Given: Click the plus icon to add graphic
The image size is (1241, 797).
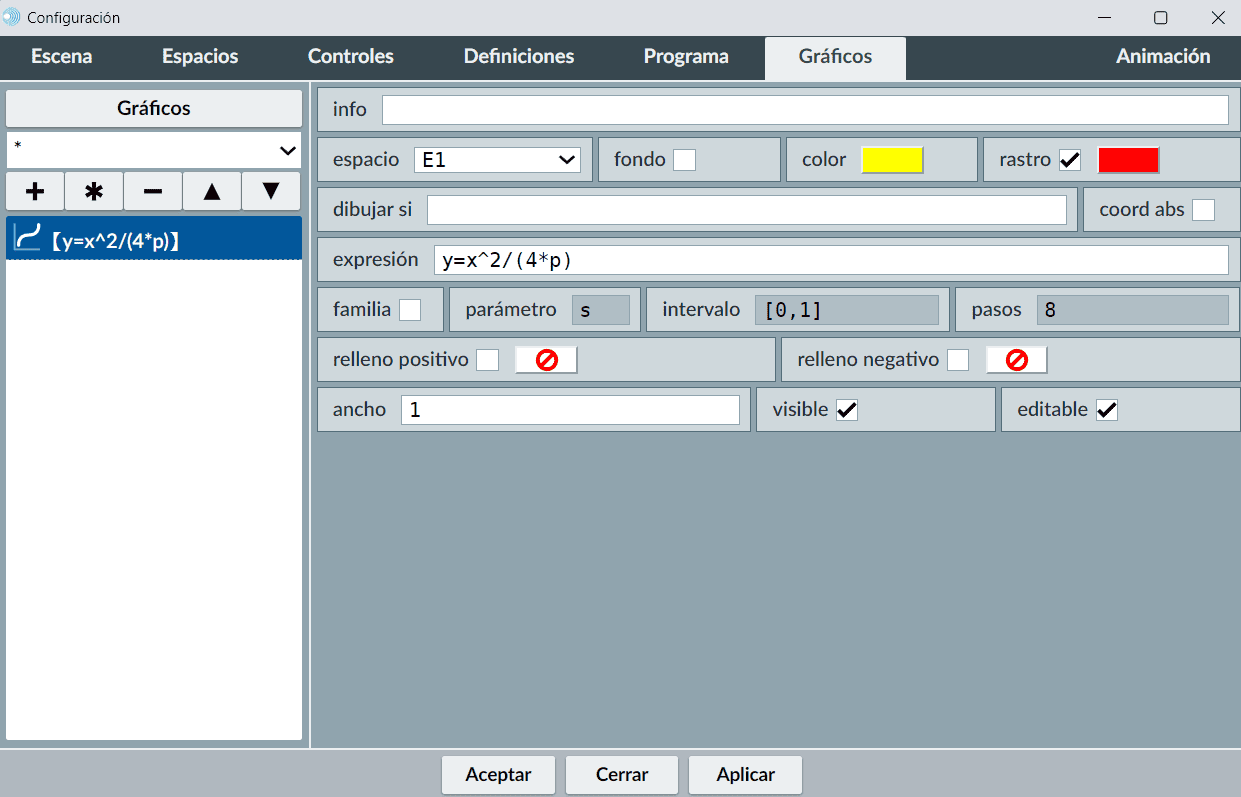Looking at the screenshot, I should coord(35,191).
